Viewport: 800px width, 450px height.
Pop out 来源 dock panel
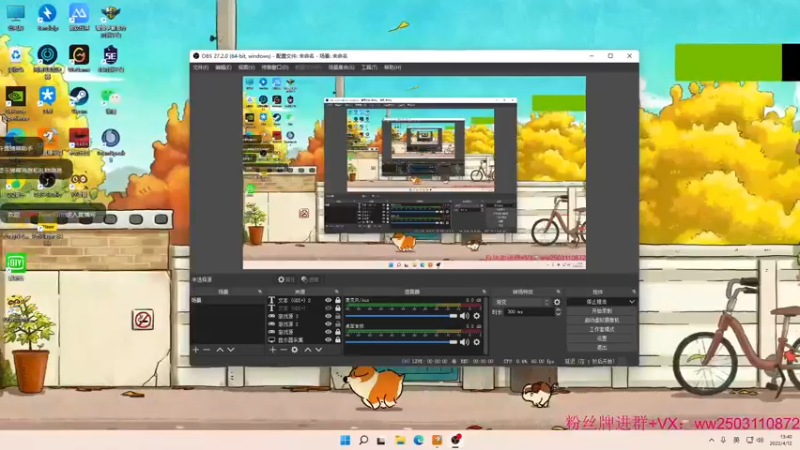tap(336, 292)
